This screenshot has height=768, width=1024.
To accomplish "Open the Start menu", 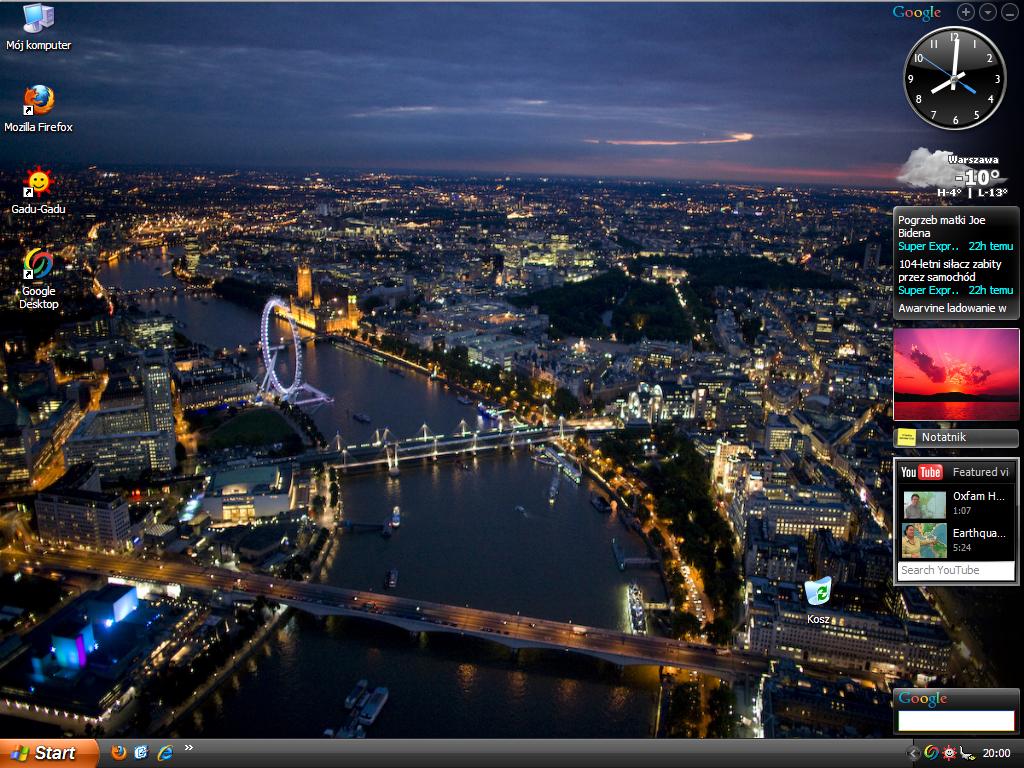I will [49, 753].
